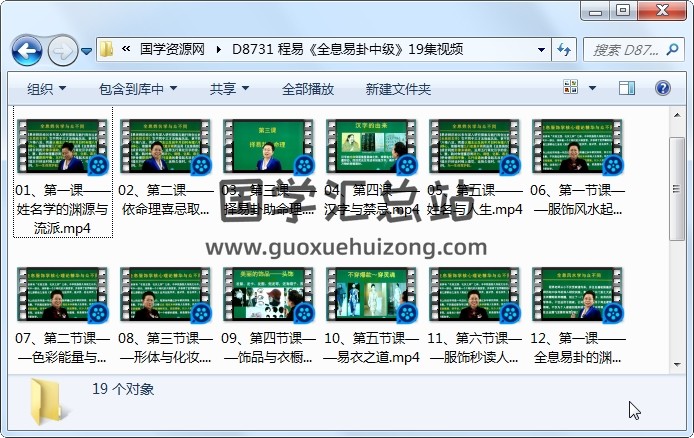Open the 共享 dropdown menu
Viewport: 694px width, 438px height.
(x=229, y=89)
